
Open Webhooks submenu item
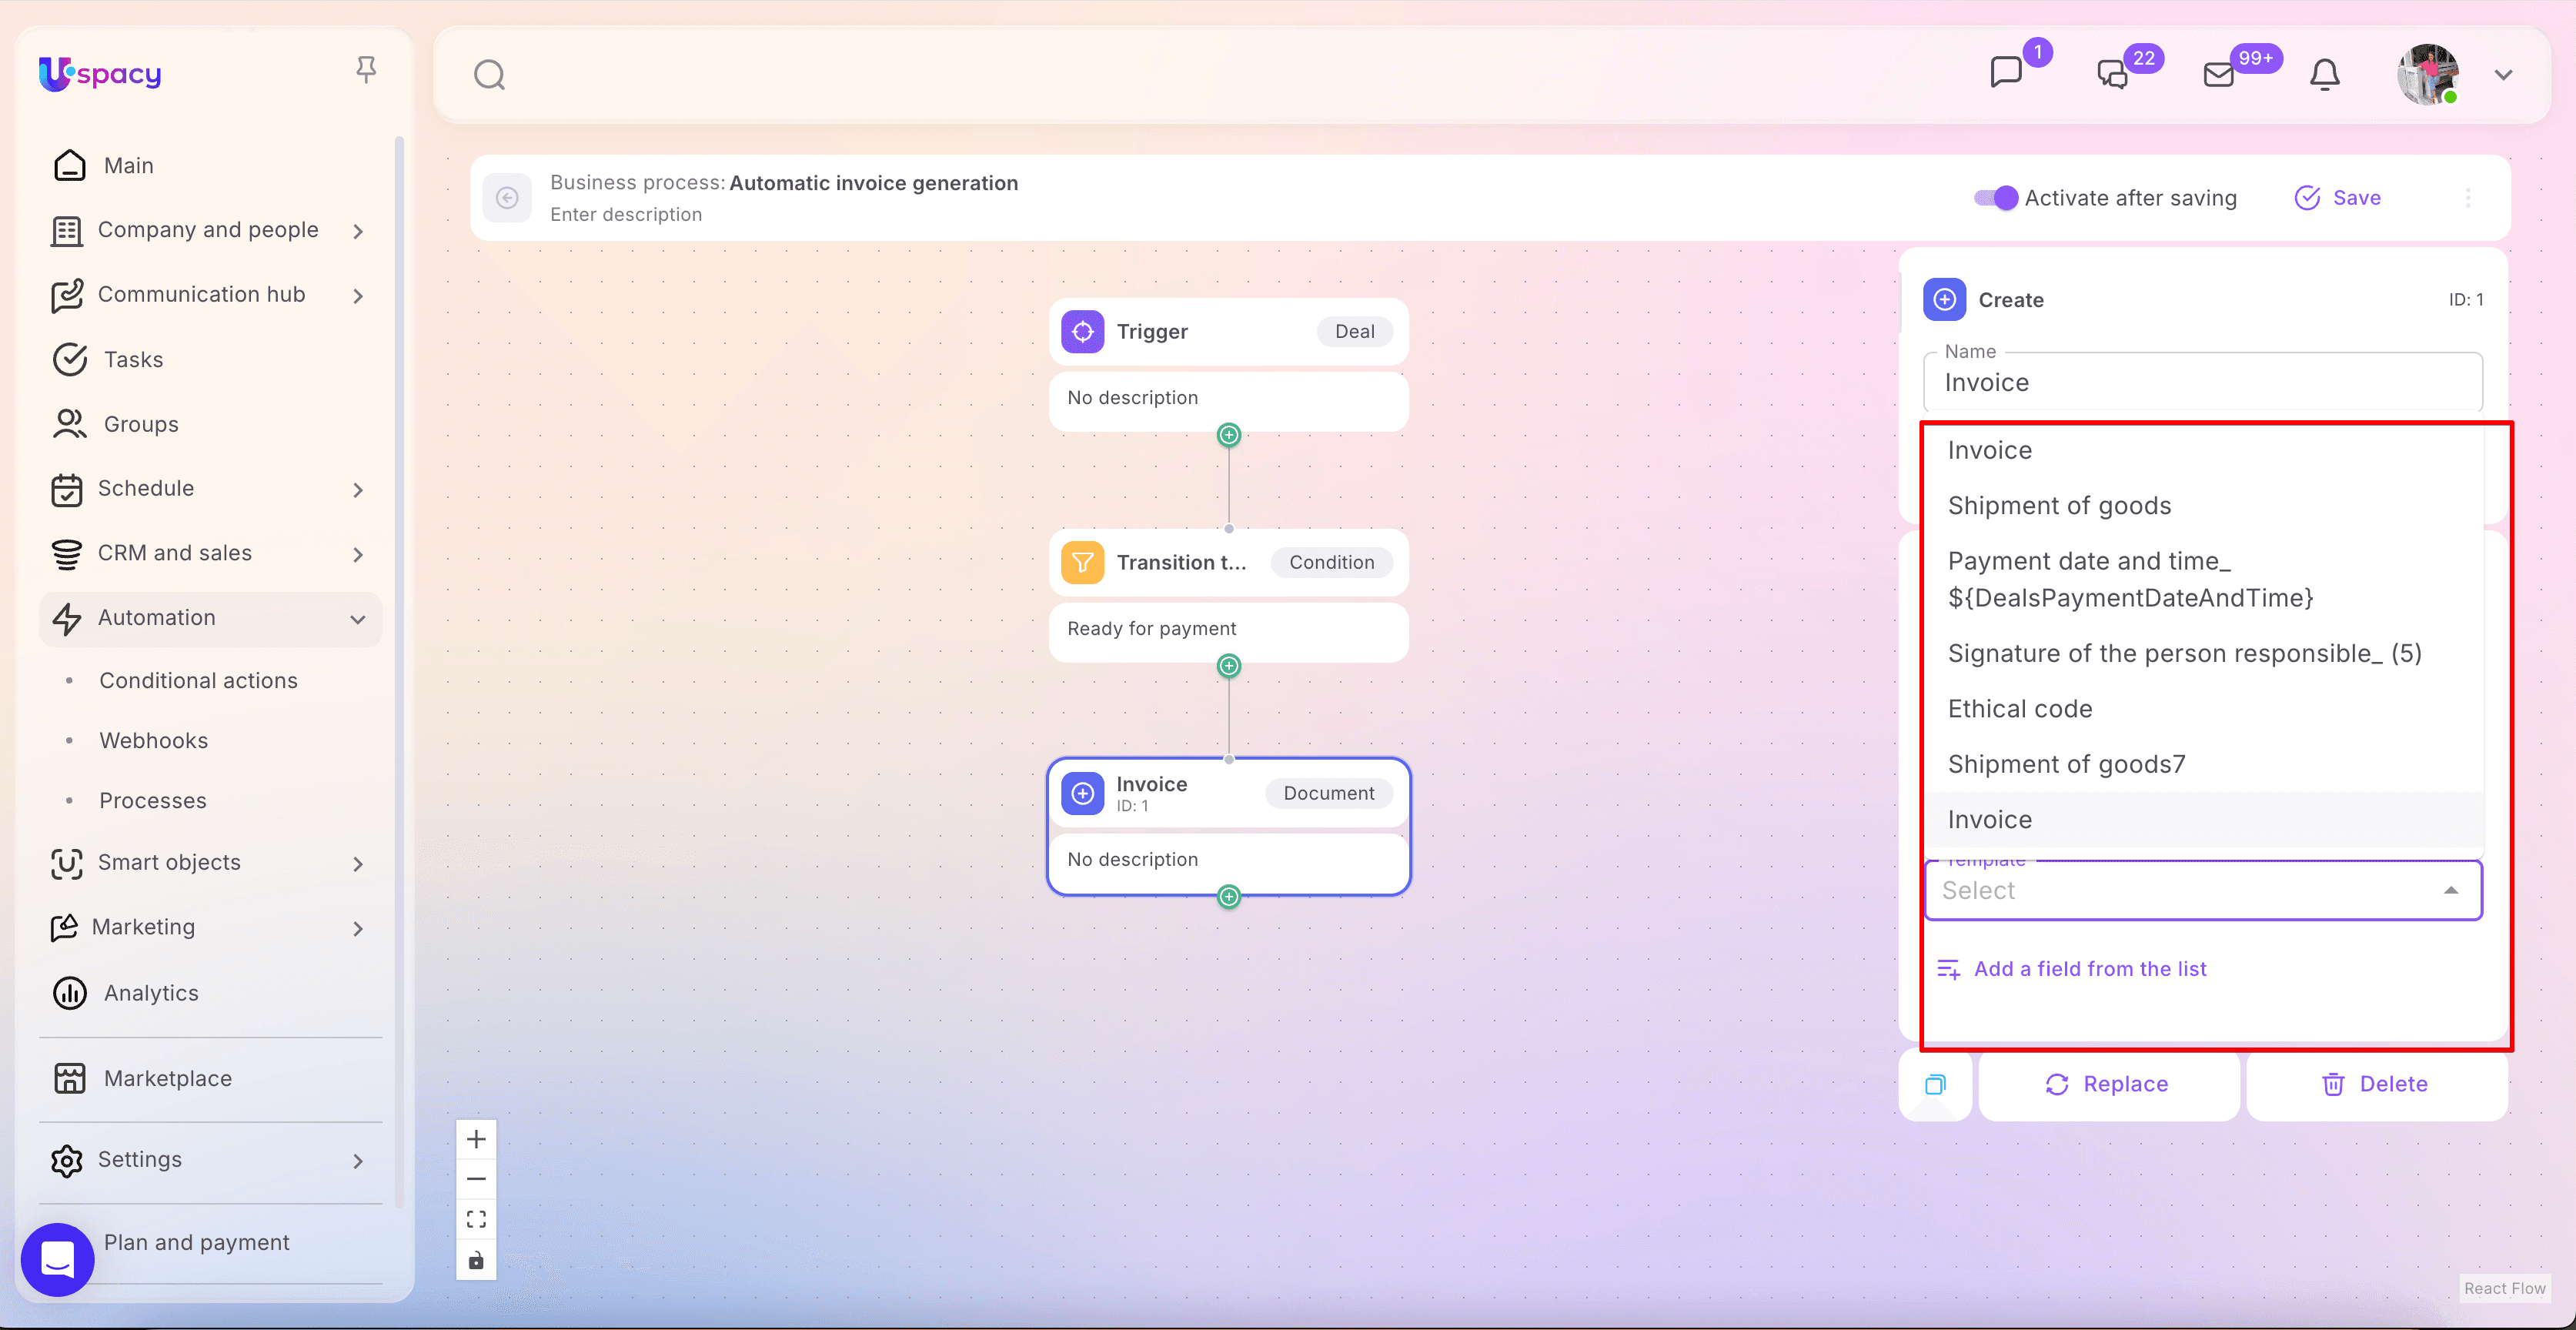click(x=153, y=740)
